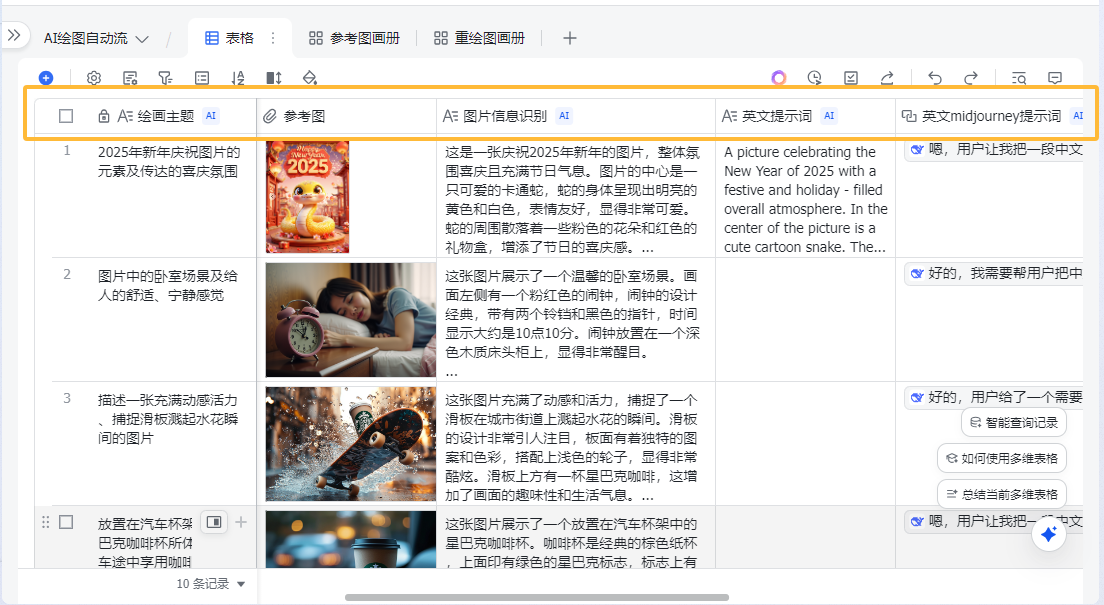This screenshot has width=1104, height=605.
Task: Select cell '2025年新年庆祝图片的元素及传达的喜庆氛围'
Action: pyautogui.click(x=169, y=161)
